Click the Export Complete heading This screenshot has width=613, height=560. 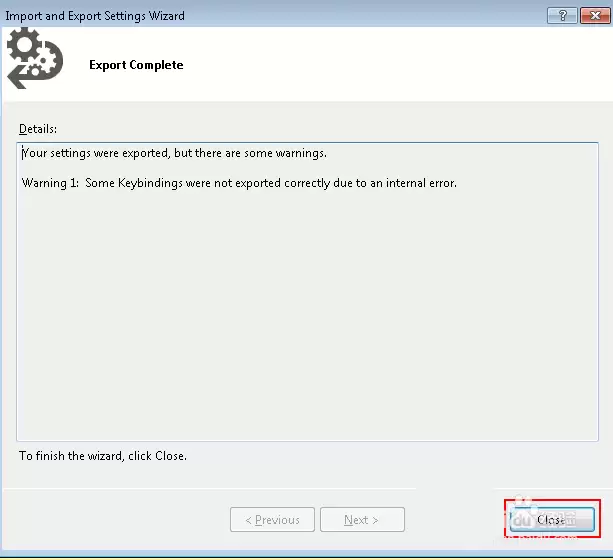[x=136, y=65]
